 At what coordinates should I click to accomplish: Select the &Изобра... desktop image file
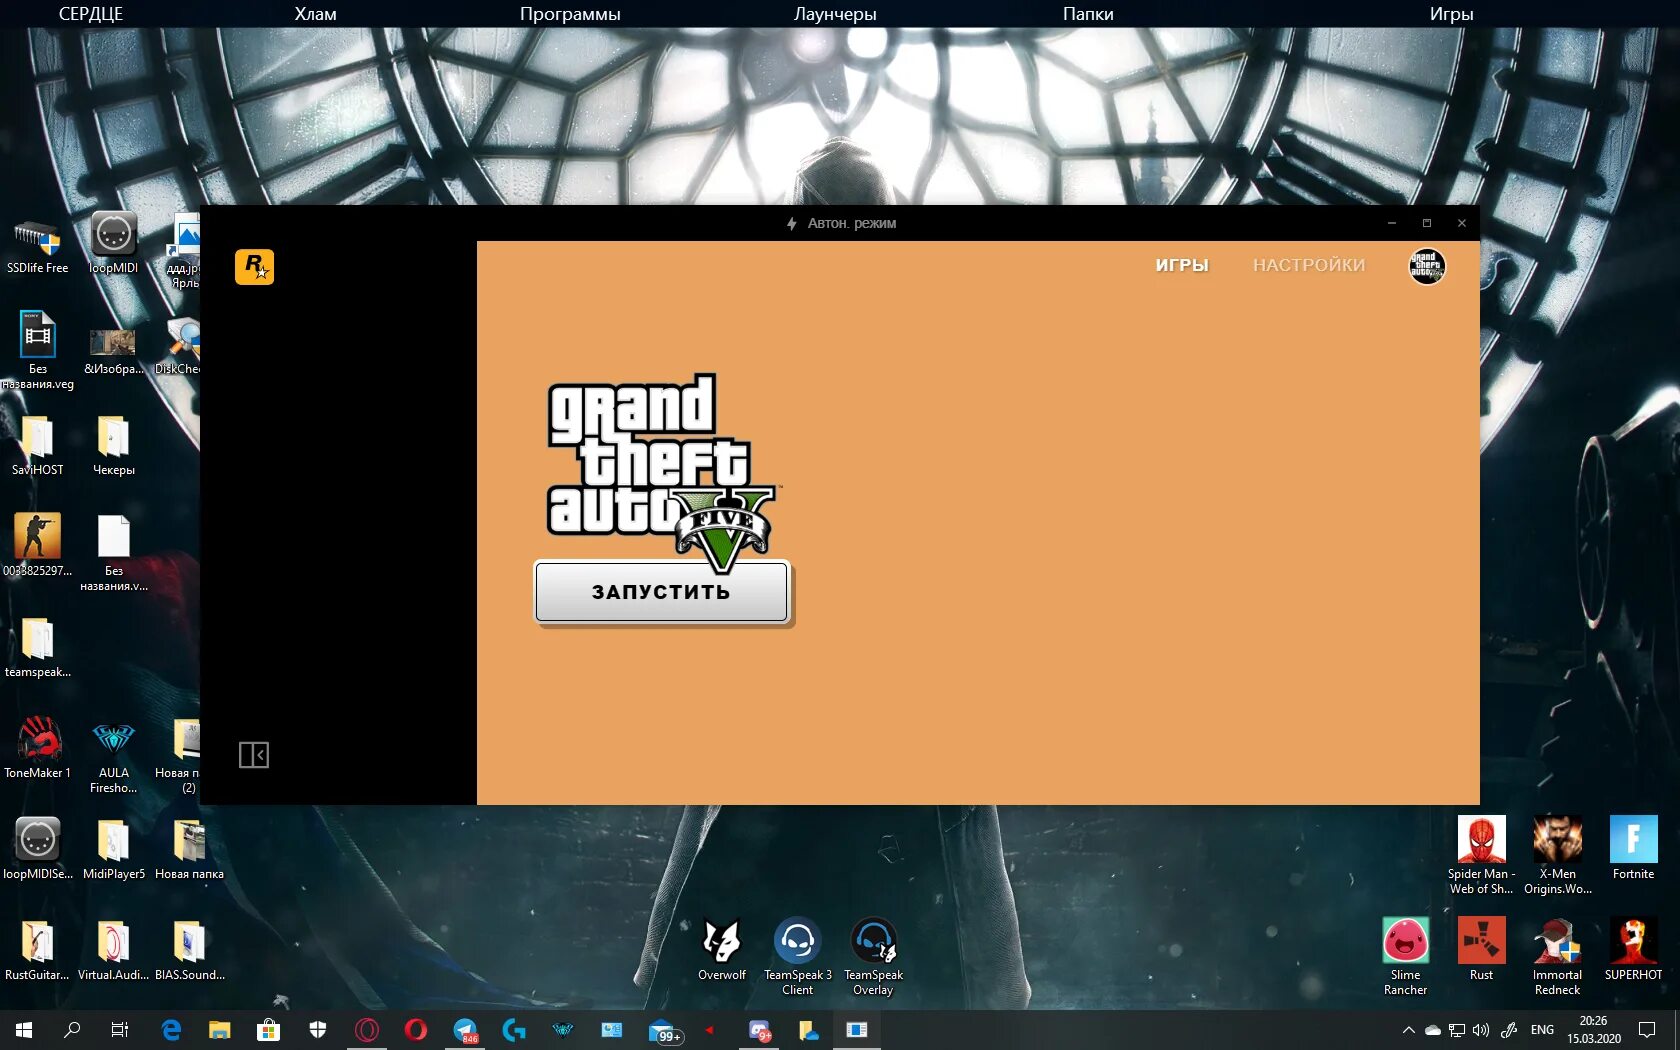click(x=114, y=350)
